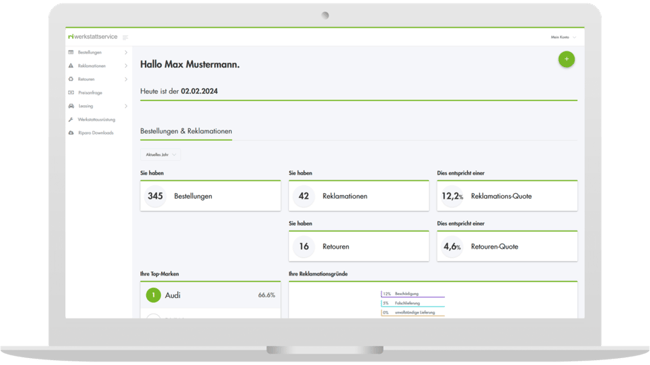Click the 42 Reklamationen card
The height and width of the screenshot is (365, 650).
point(359,196)
